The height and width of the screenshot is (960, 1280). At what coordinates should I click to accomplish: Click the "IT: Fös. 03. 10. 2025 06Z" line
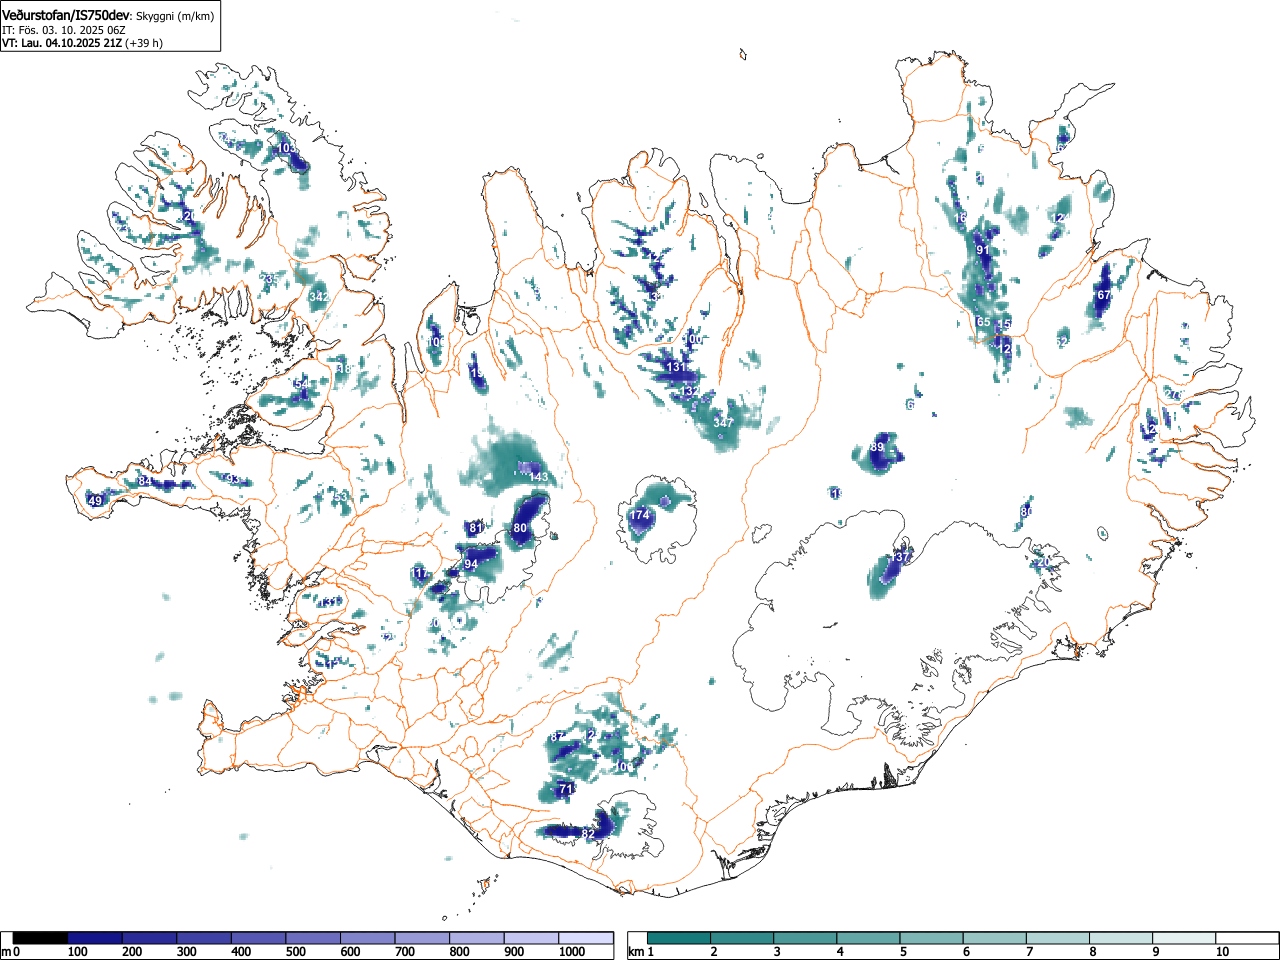tap(64, 30)
